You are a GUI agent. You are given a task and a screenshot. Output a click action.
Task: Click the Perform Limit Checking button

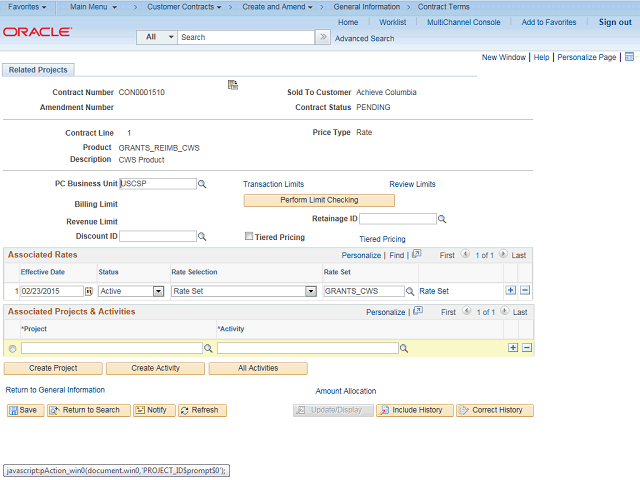click(x=319, y=200)
